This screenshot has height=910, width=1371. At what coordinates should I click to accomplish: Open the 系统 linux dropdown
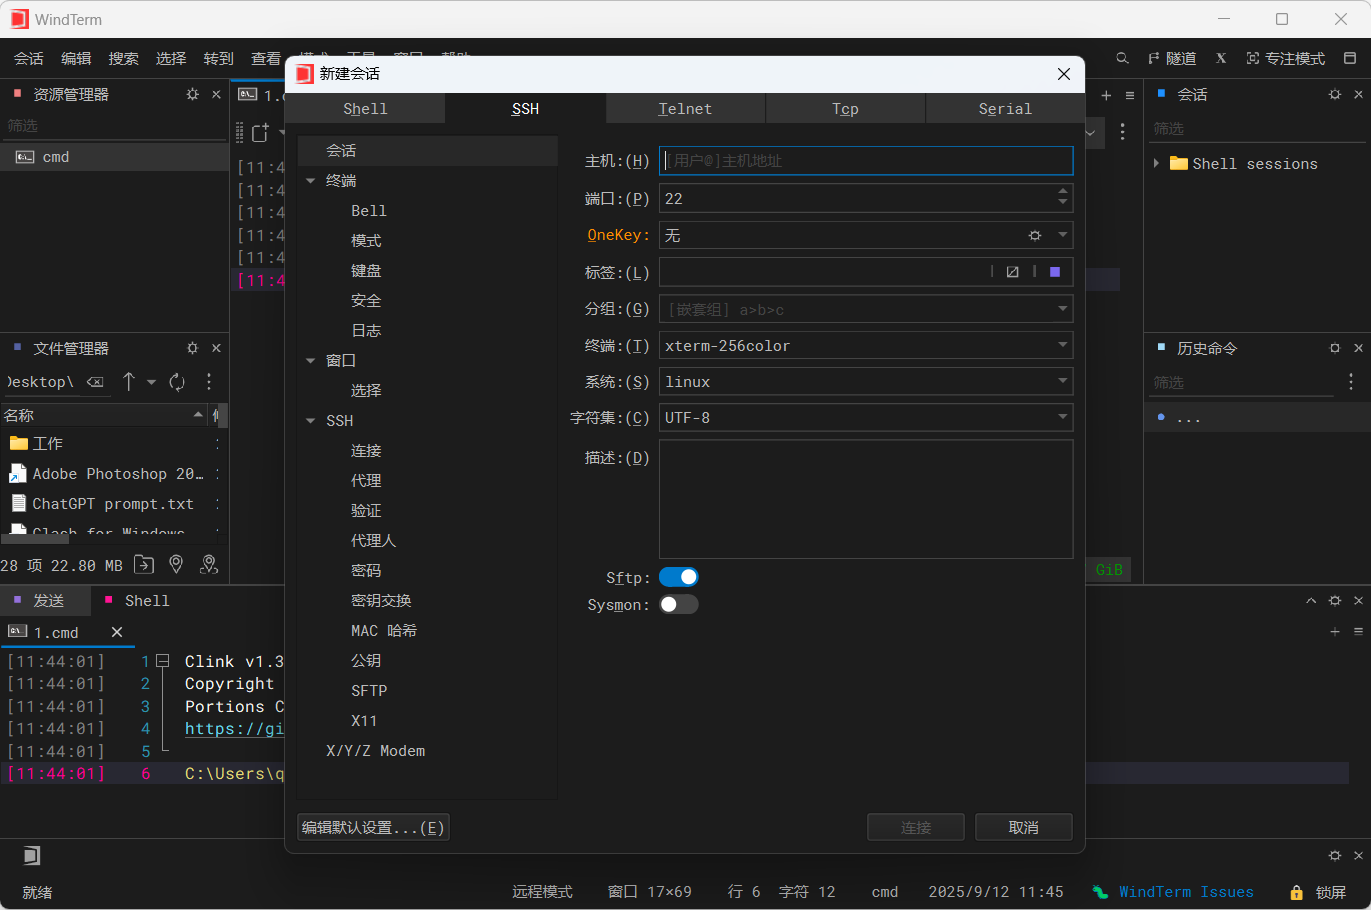(x=1062, y=381)
